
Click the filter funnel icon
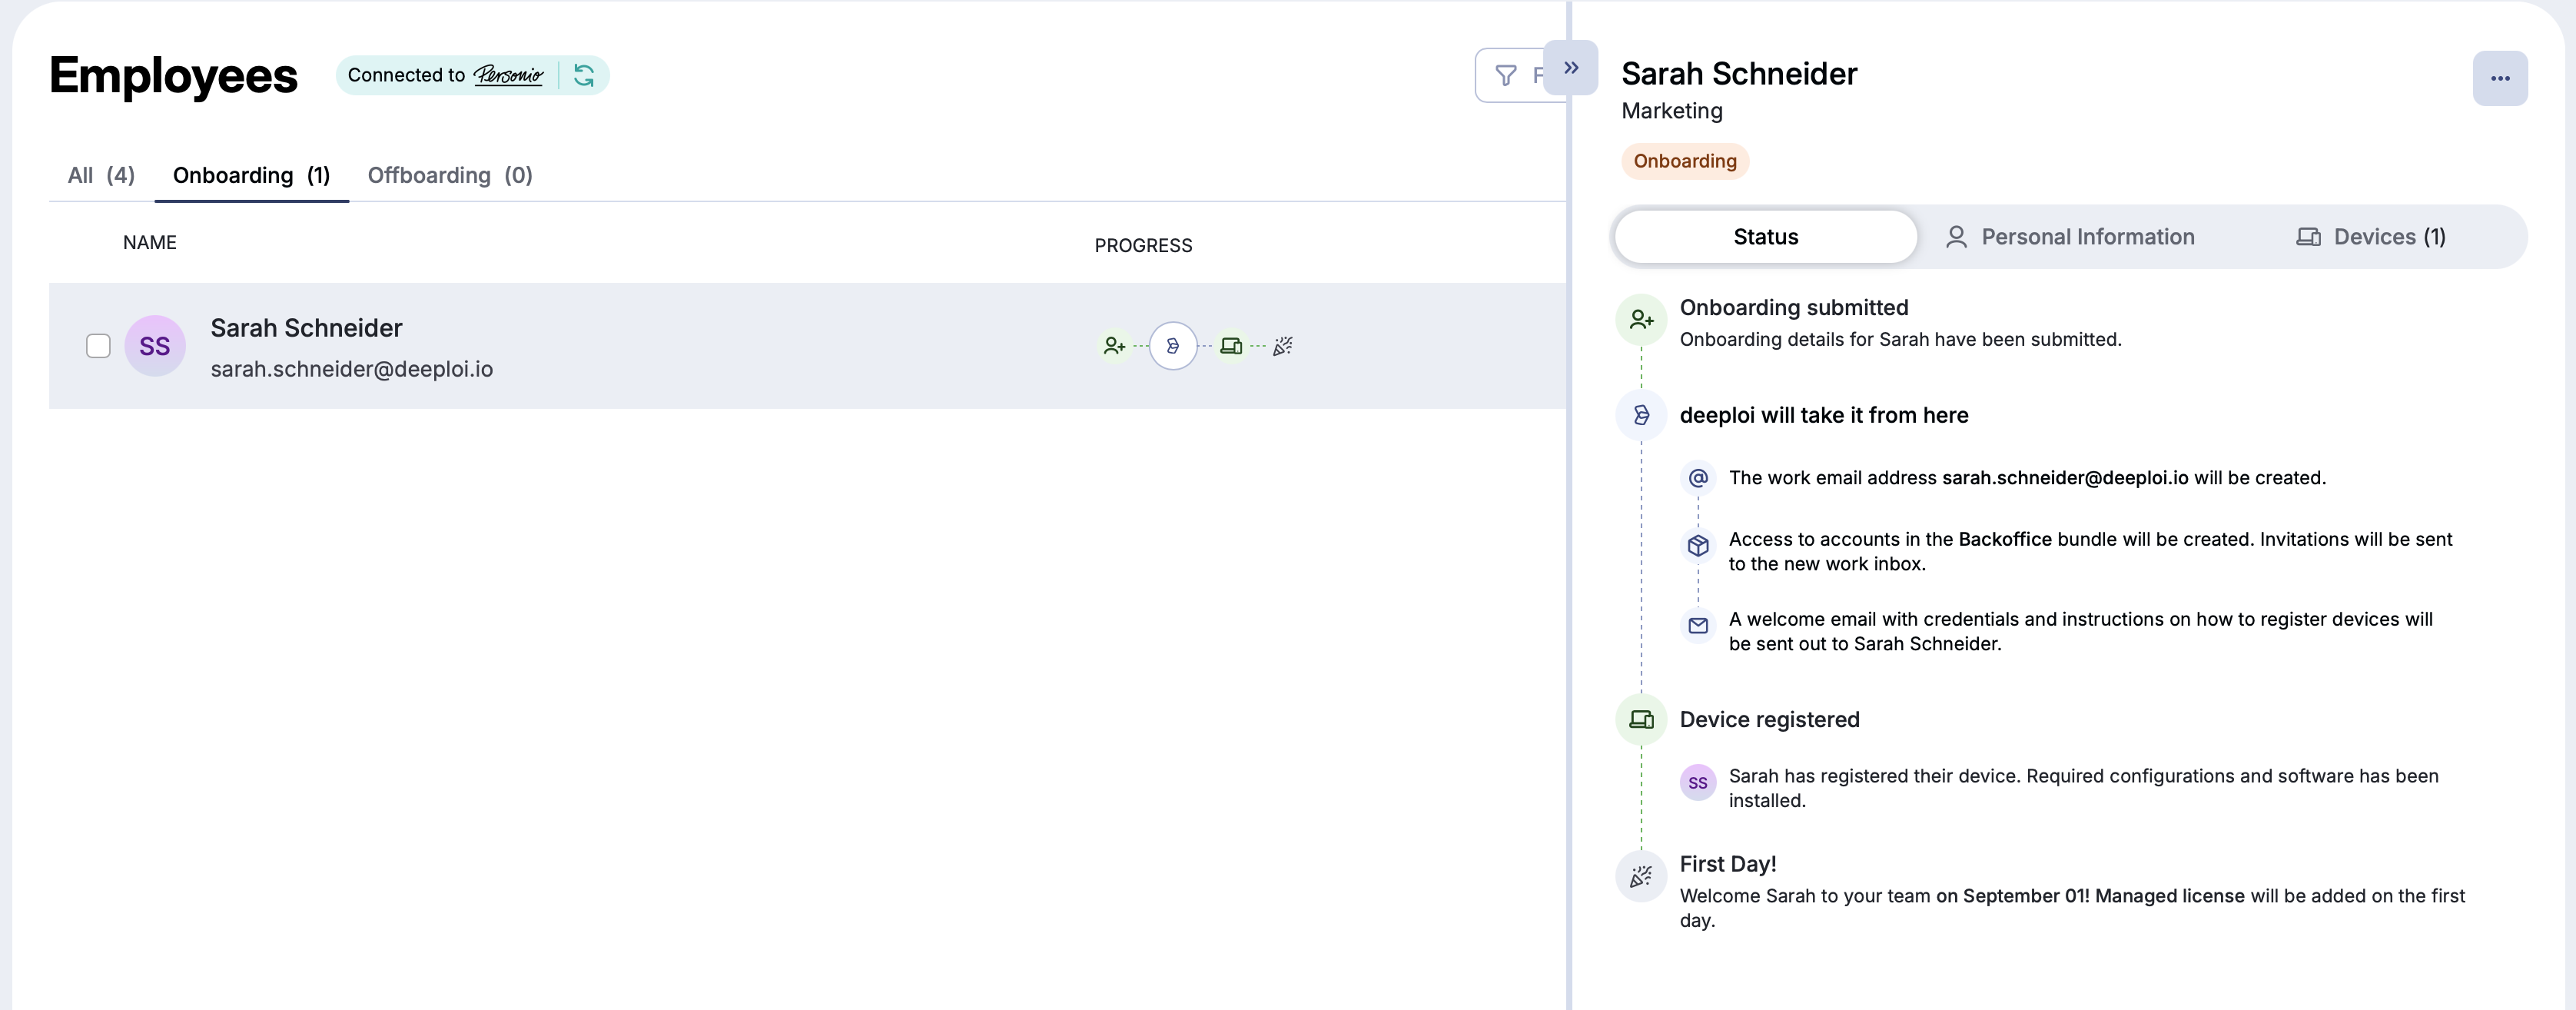tap(1505, 75)
